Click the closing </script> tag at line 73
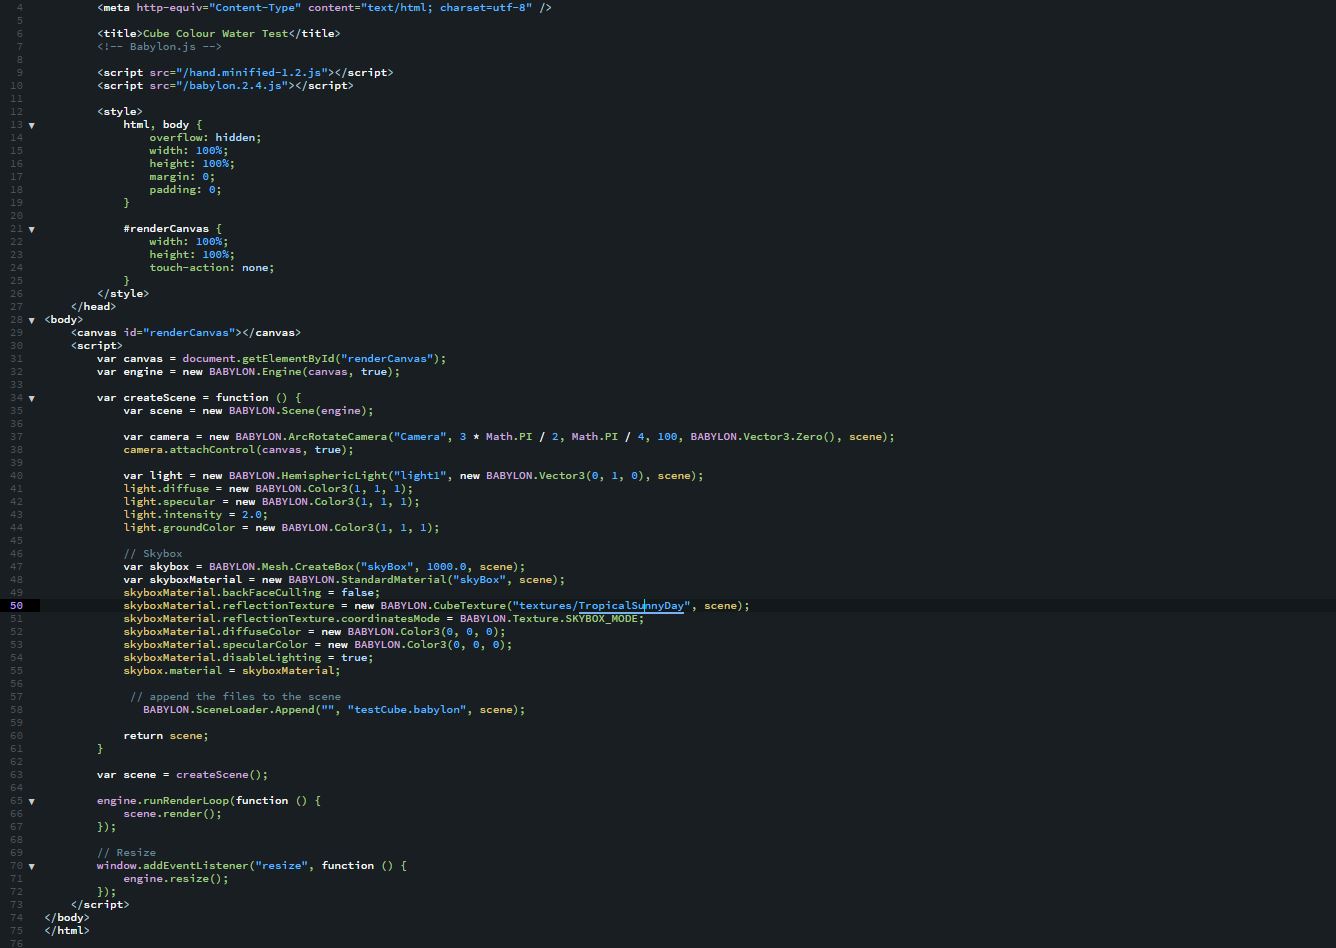This screenshot has width=1336, height=948. 100,904
